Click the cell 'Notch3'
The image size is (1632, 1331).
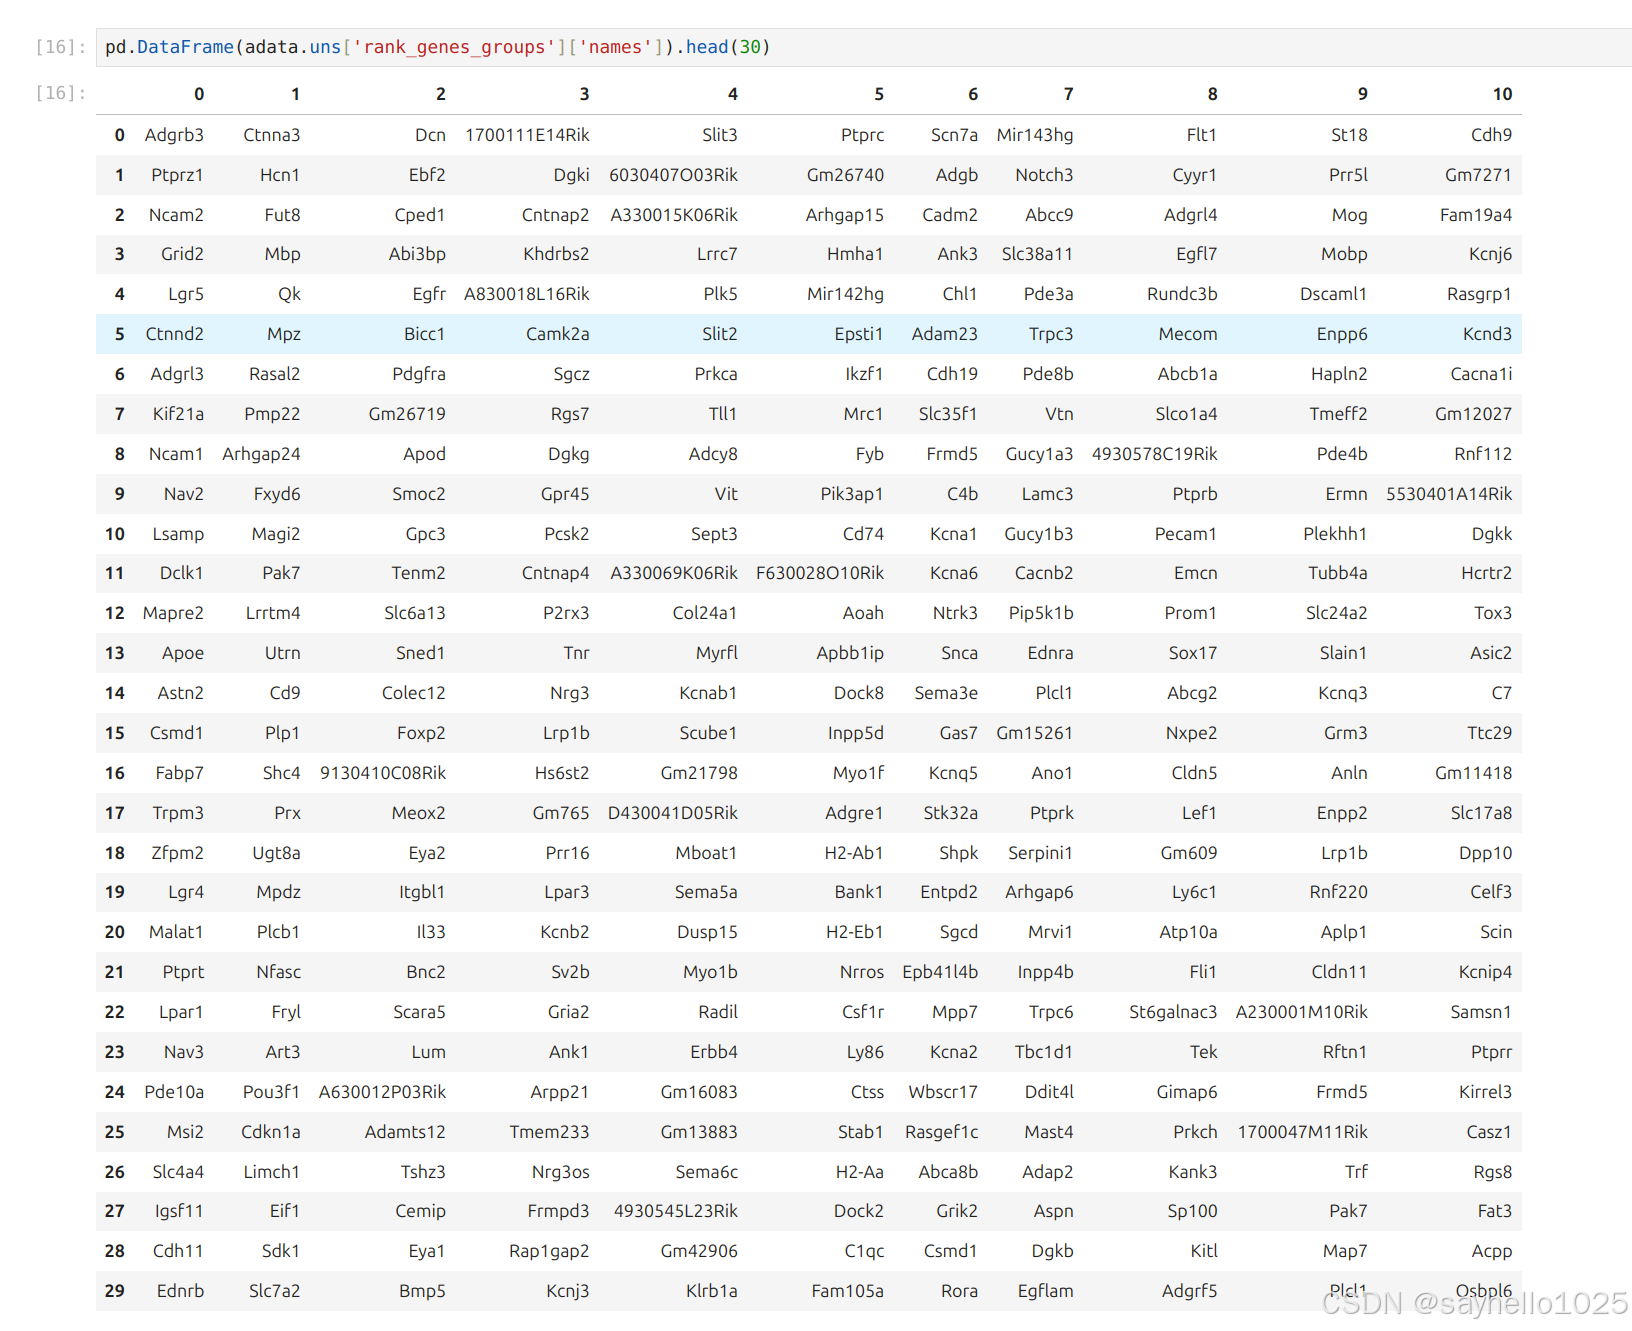pos(1044,175)
